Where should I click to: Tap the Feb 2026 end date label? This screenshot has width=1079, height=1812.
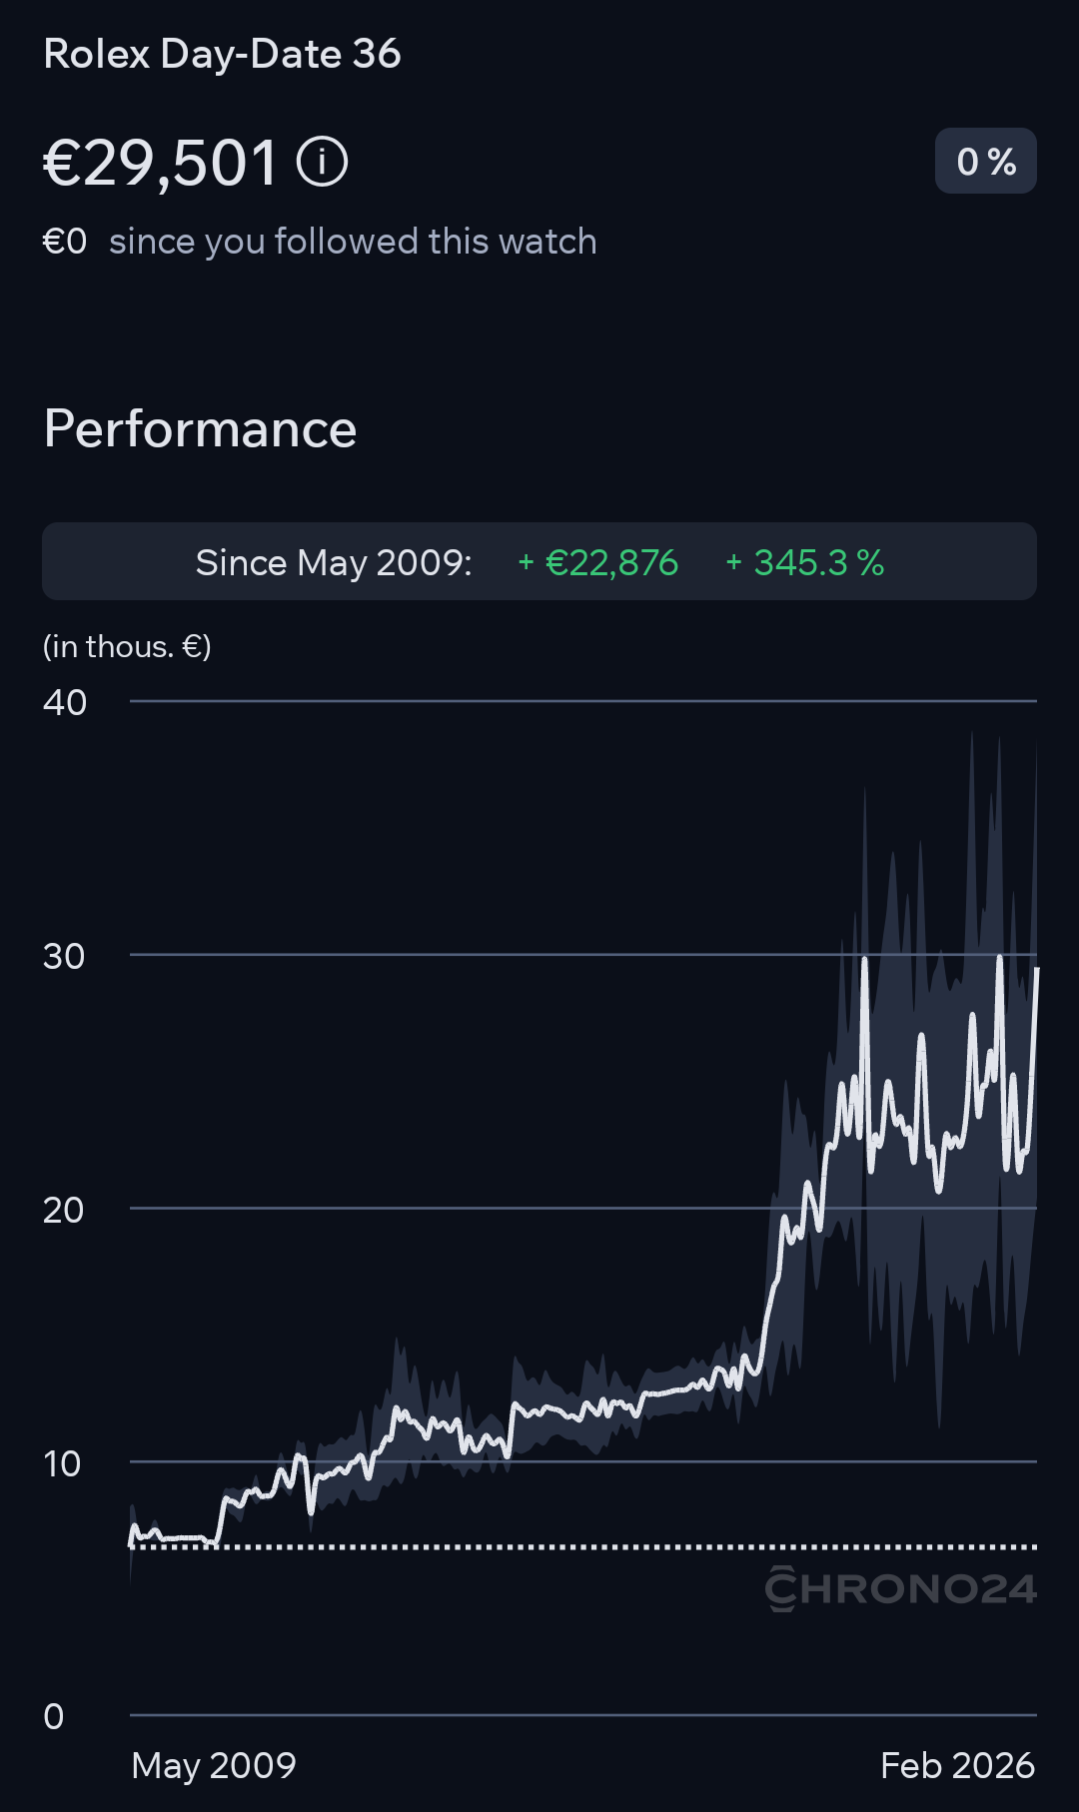(x=957, y=1766)
